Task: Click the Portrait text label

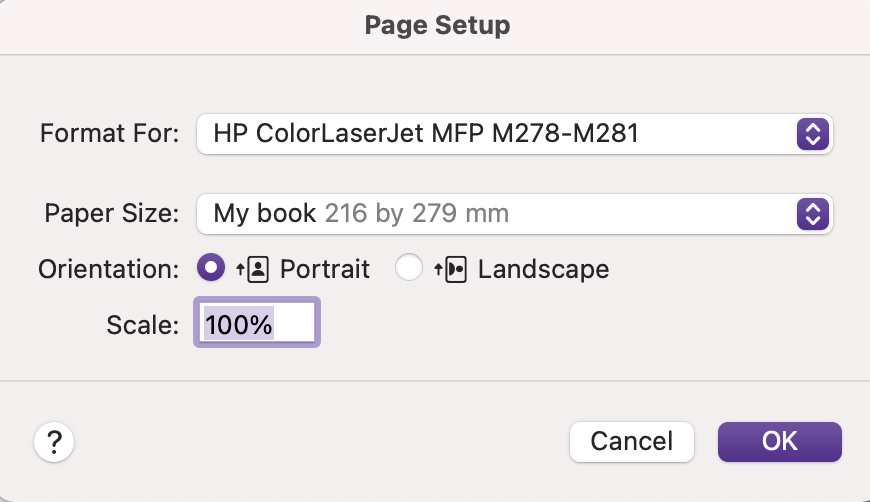Action: (x=325, y=269)
